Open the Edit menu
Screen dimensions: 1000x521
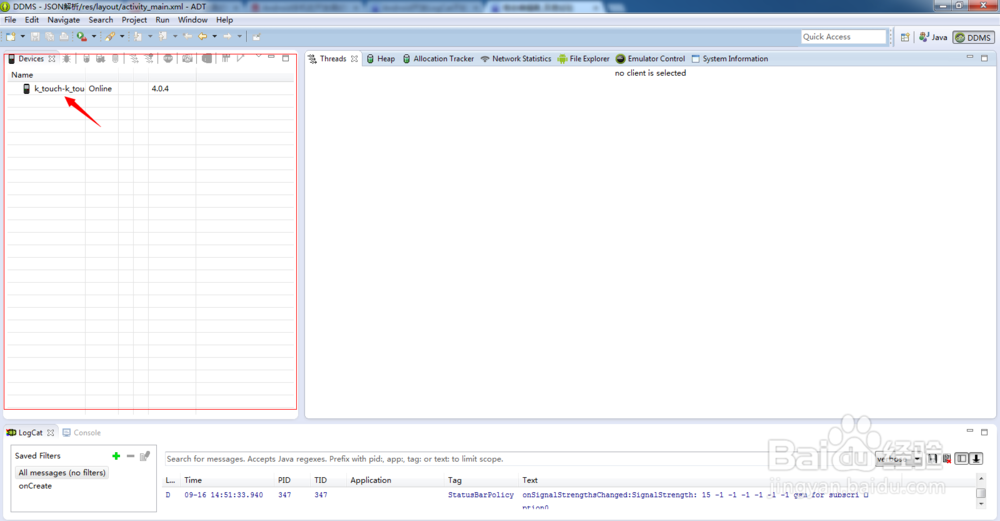pos(32,20)
